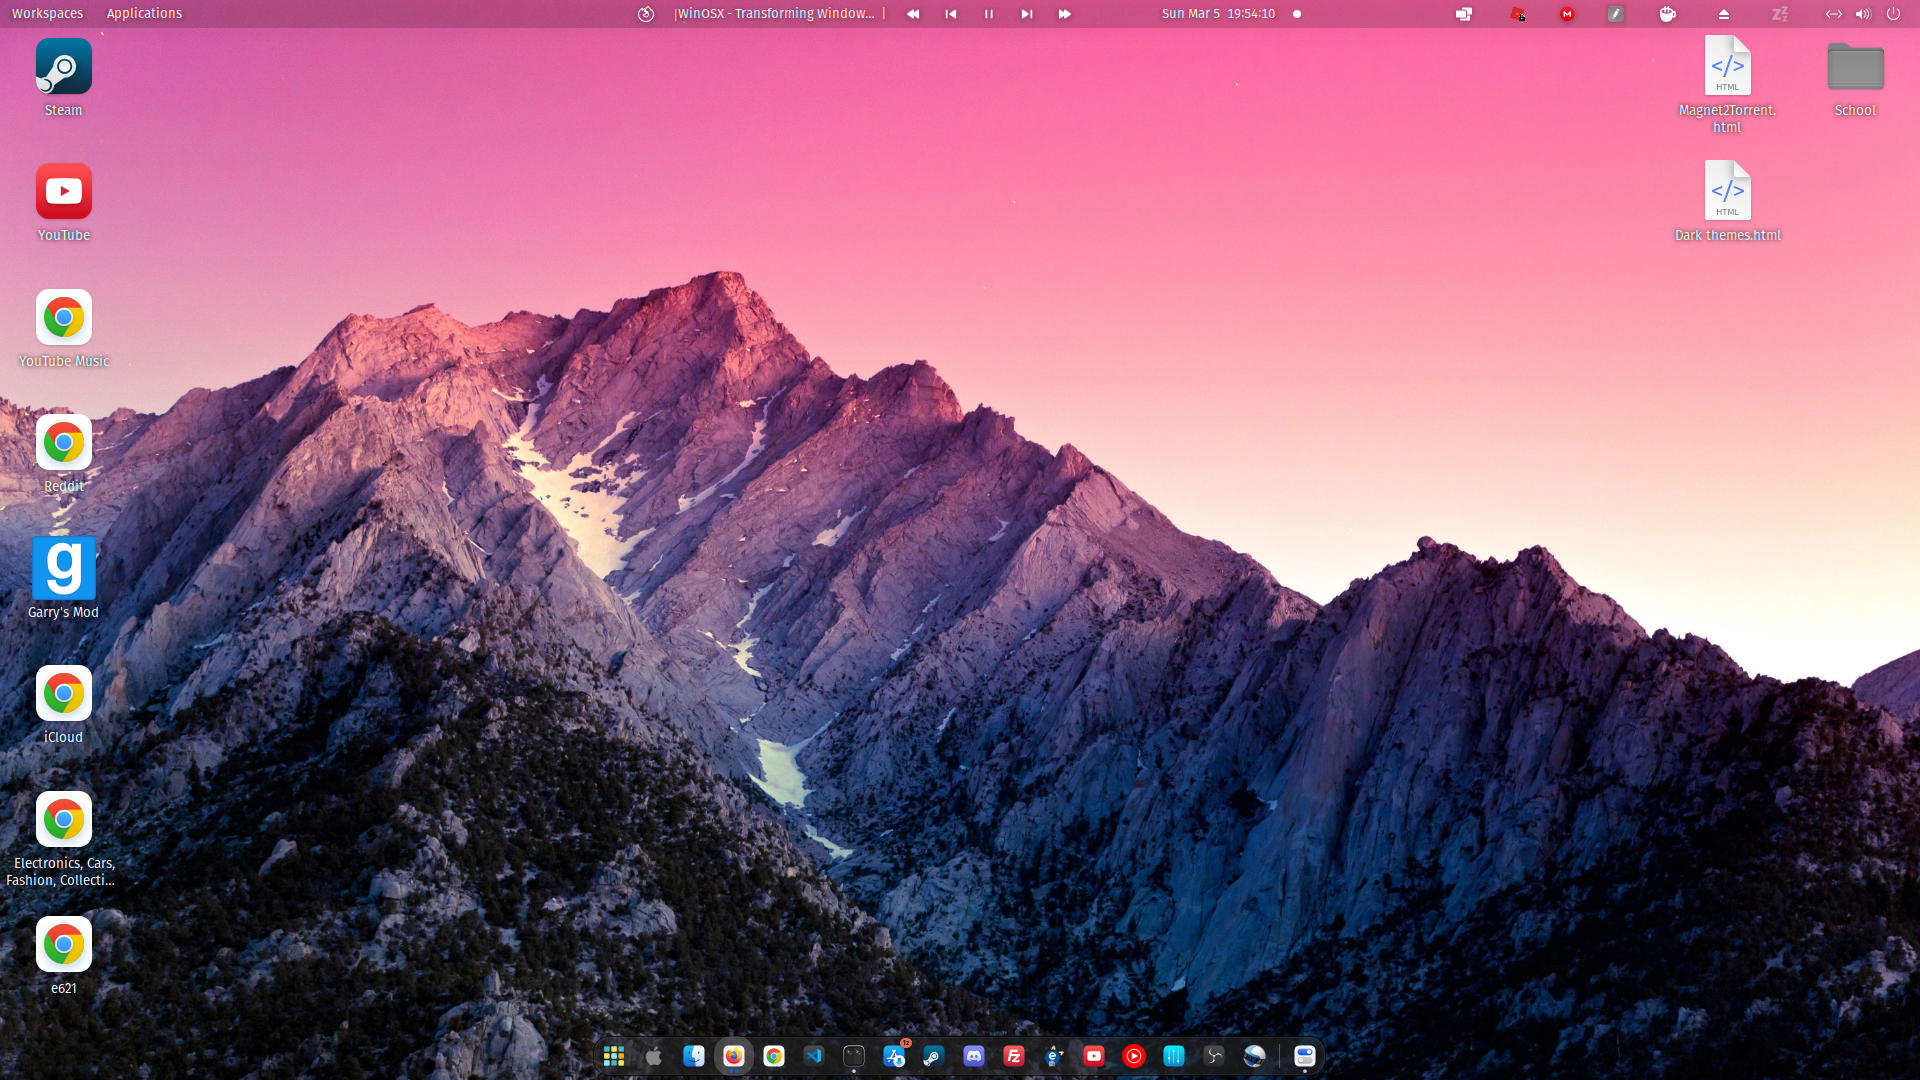
Task: Open removable drives eject menu
Action: tap(1723, 14)
